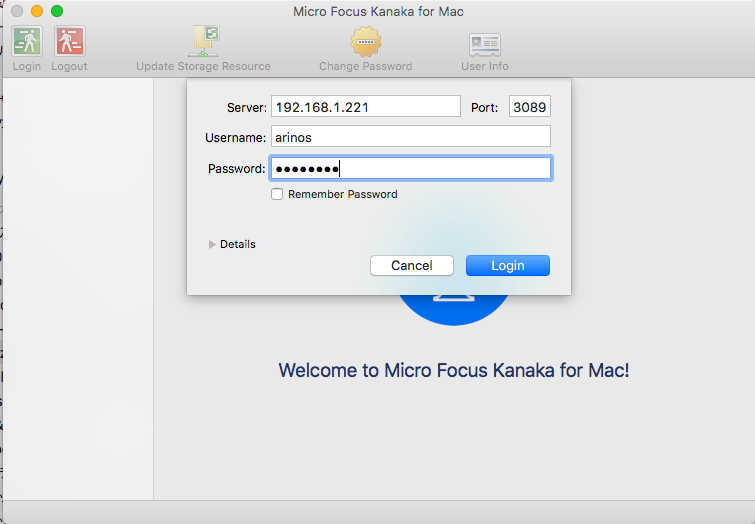Image resolution: width=755 pixels, height=524 pixels.
Task: Enable the Remember Password checkbox
Action: [x=277, y=194]
